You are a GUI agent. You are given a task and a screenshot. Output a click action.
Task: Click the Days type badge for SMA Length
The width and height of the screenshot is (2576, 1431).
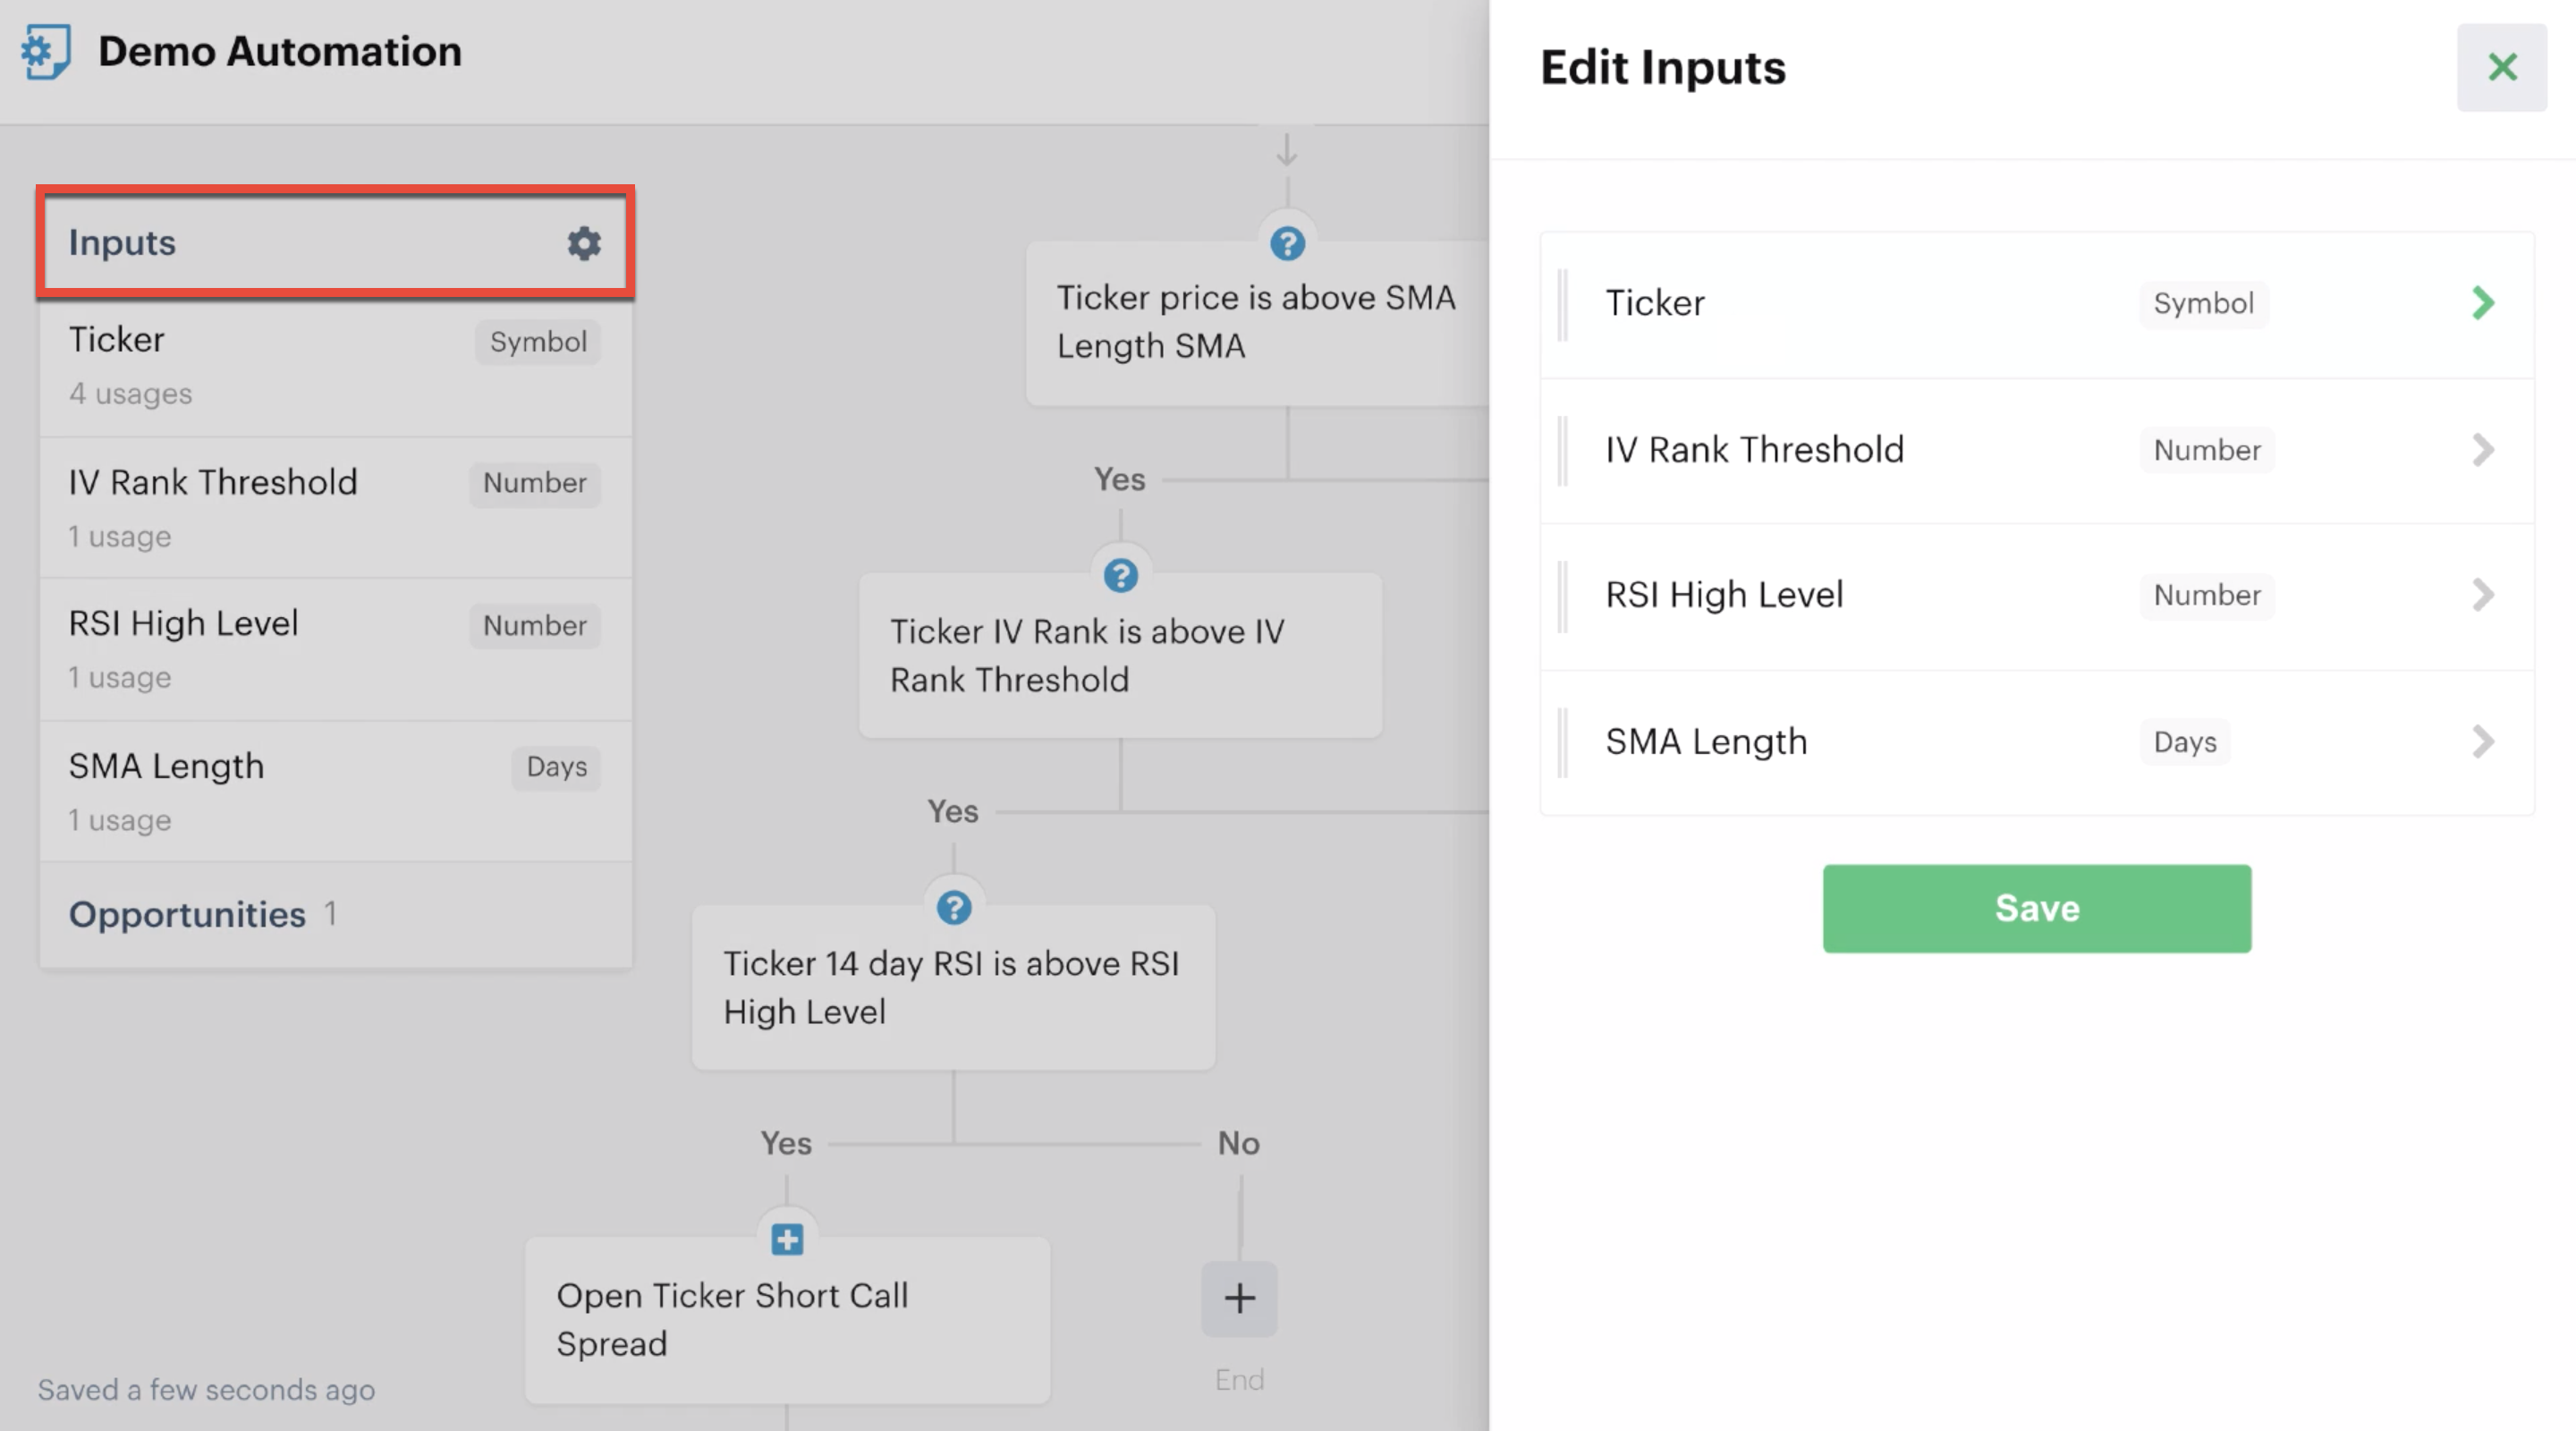[555, 767]
